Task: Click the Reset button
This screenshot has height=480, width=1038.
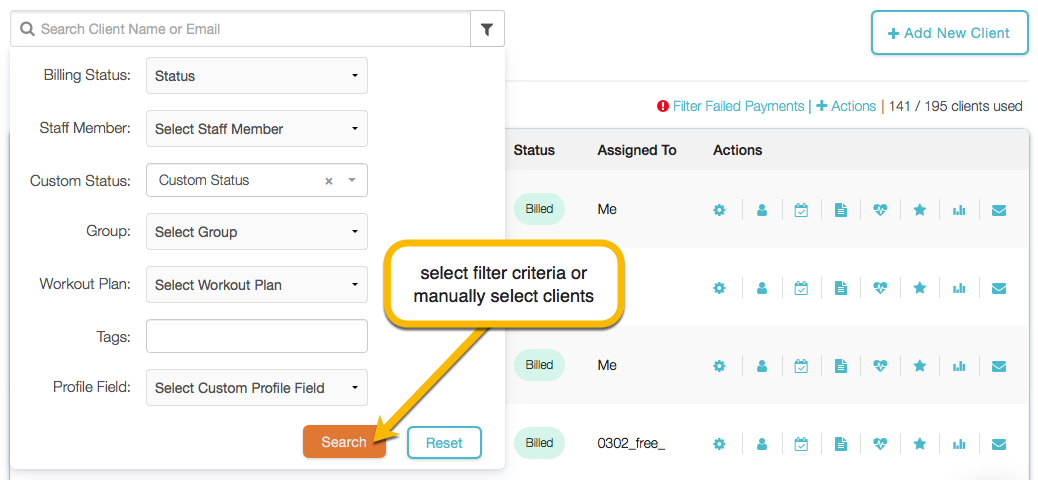Action: point(444,443)
